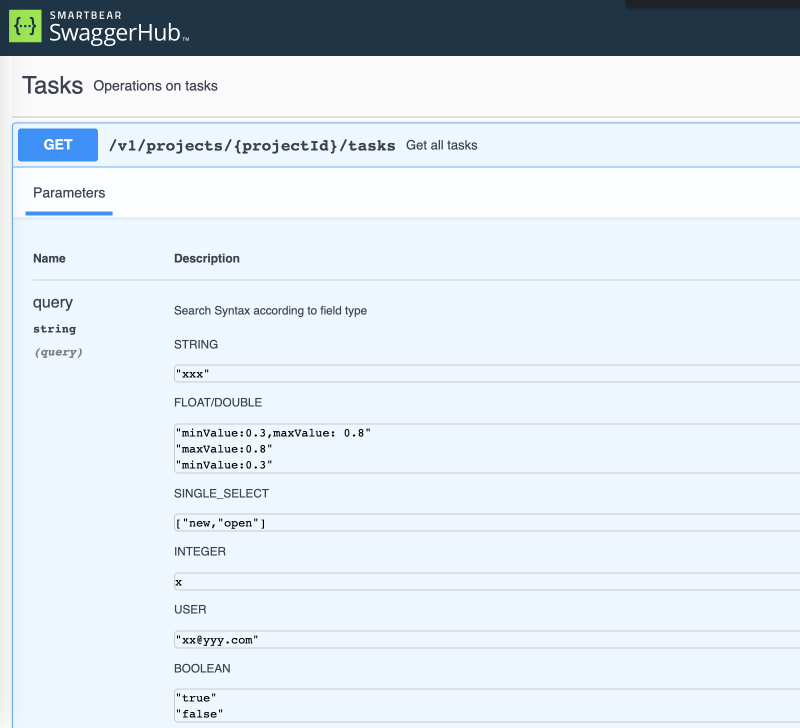The image size is (800, 728).
Task: Select the 'query' parameter name
Action: 53,302
